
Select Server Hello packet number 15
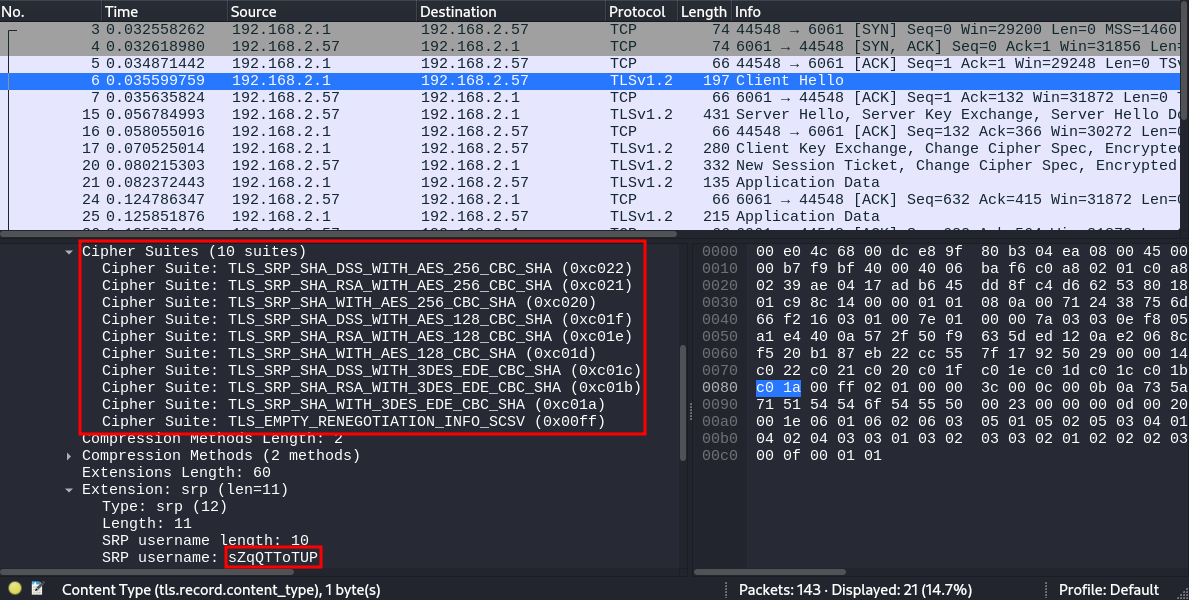400,114
